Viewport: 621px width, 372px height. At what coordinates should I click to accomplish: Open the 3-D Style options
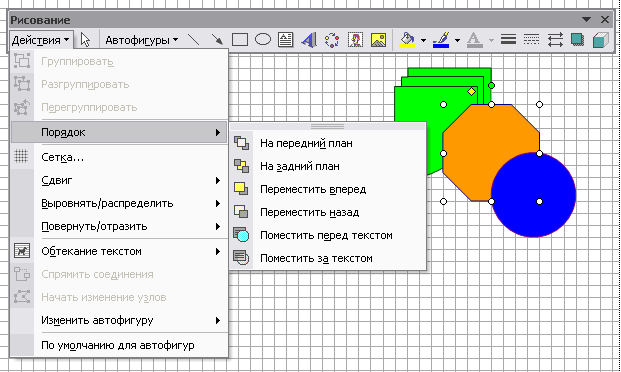pos(601,40)
